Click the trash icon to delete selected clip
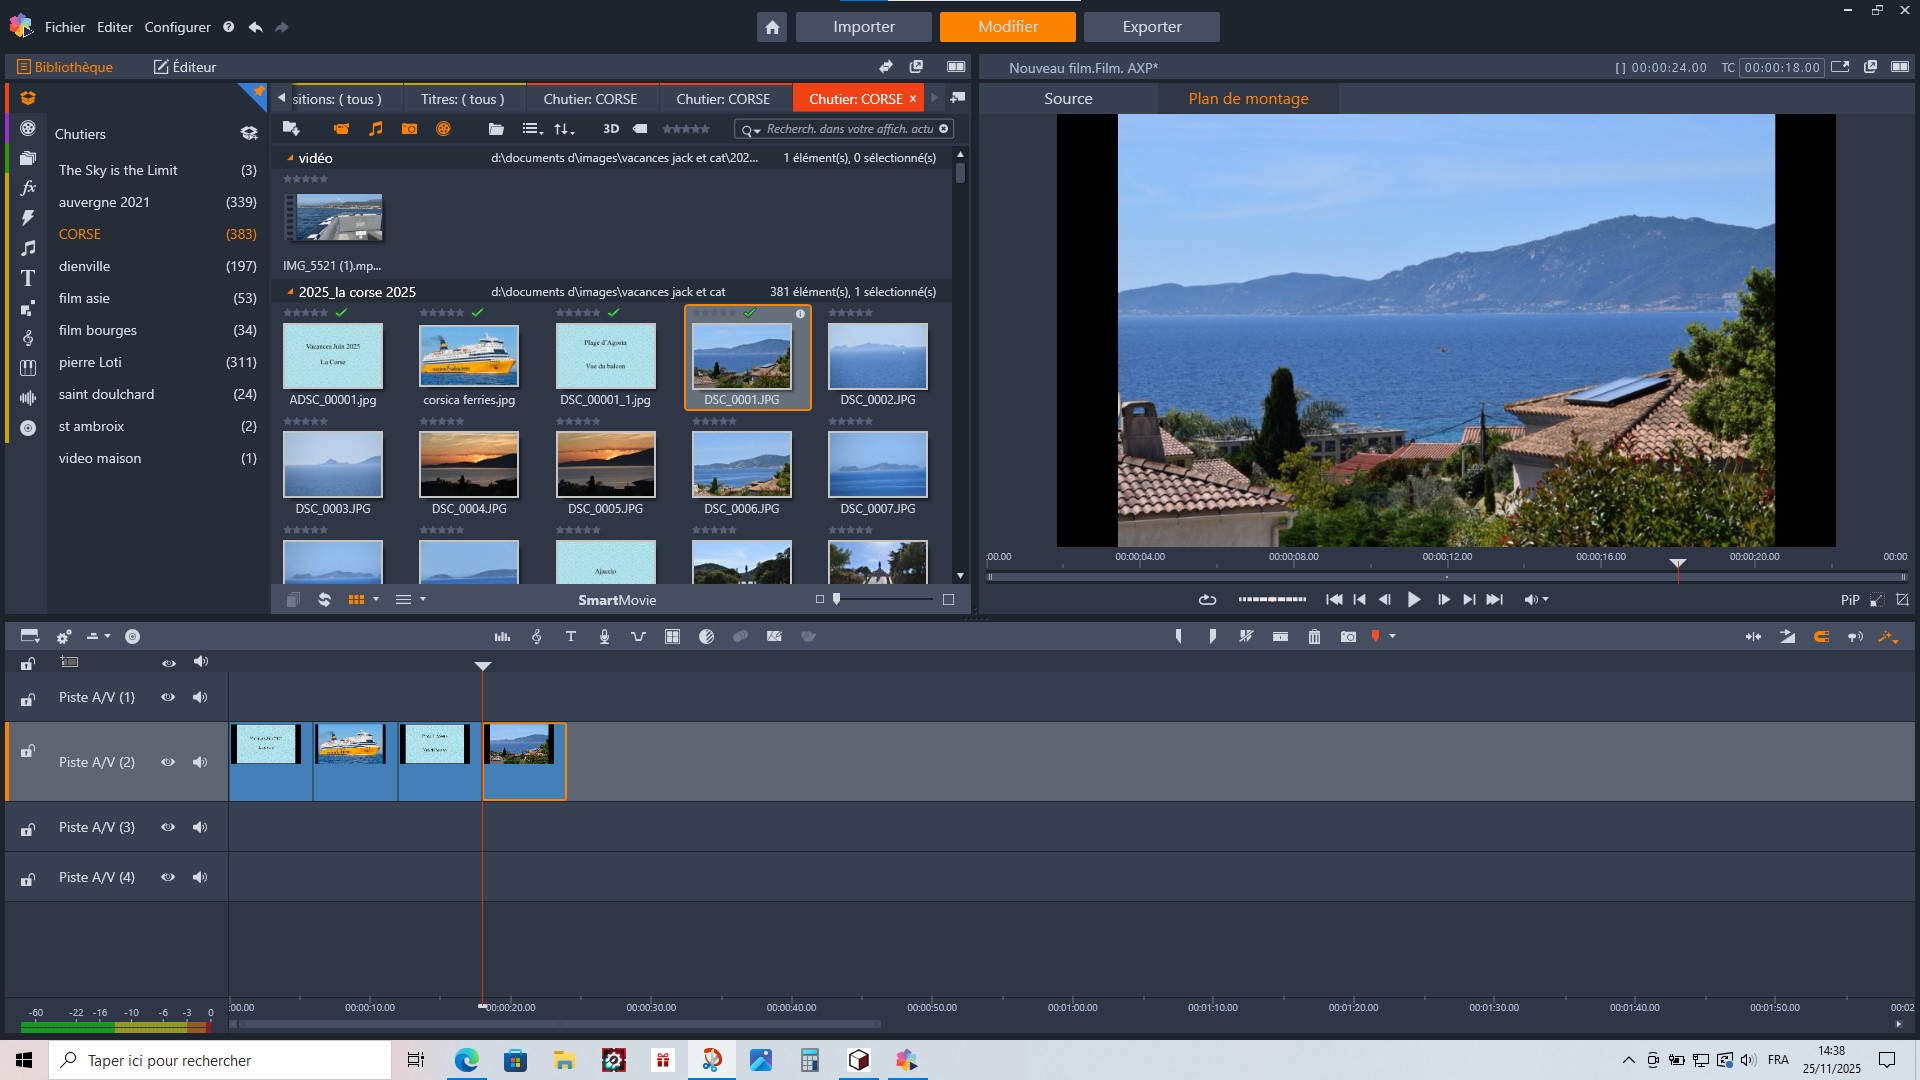The height and width of the screenshot is (1080, 1920). click(1314, 636)
